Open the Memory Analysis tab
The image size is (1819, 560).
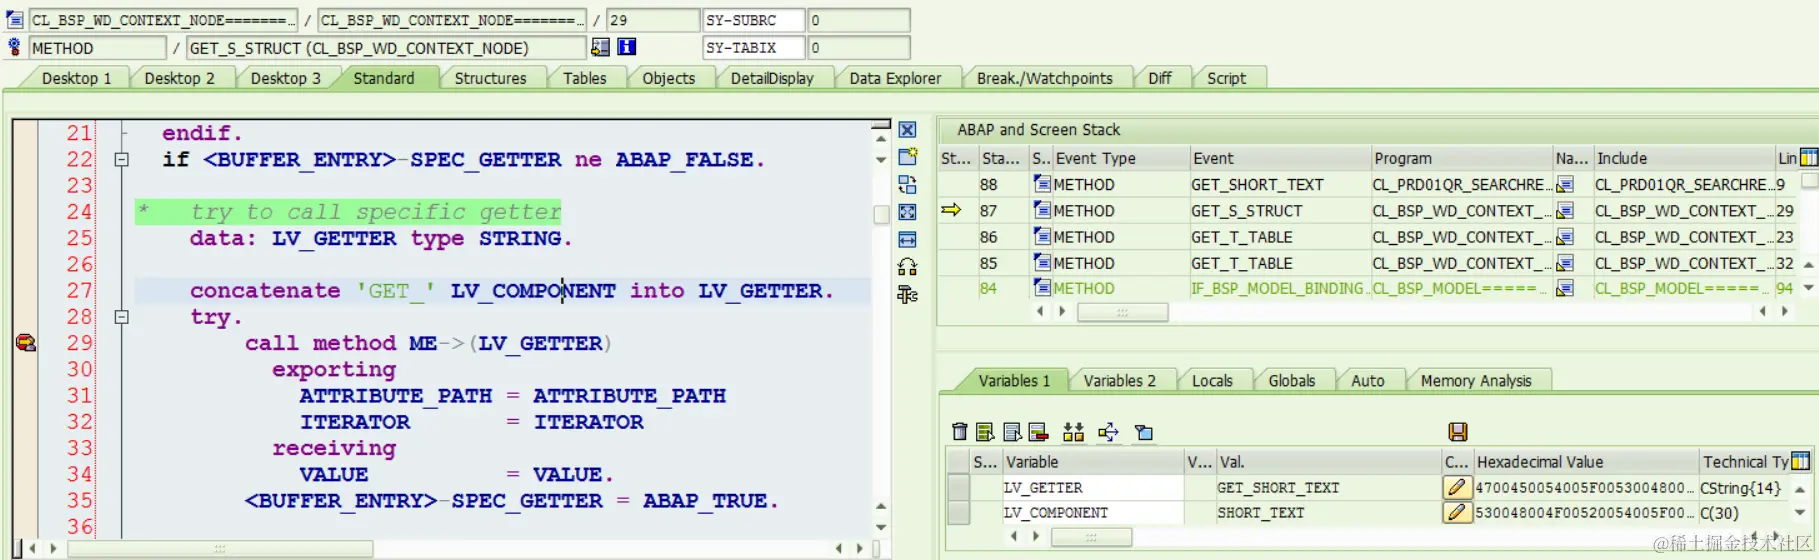(x=1476, y=381)
